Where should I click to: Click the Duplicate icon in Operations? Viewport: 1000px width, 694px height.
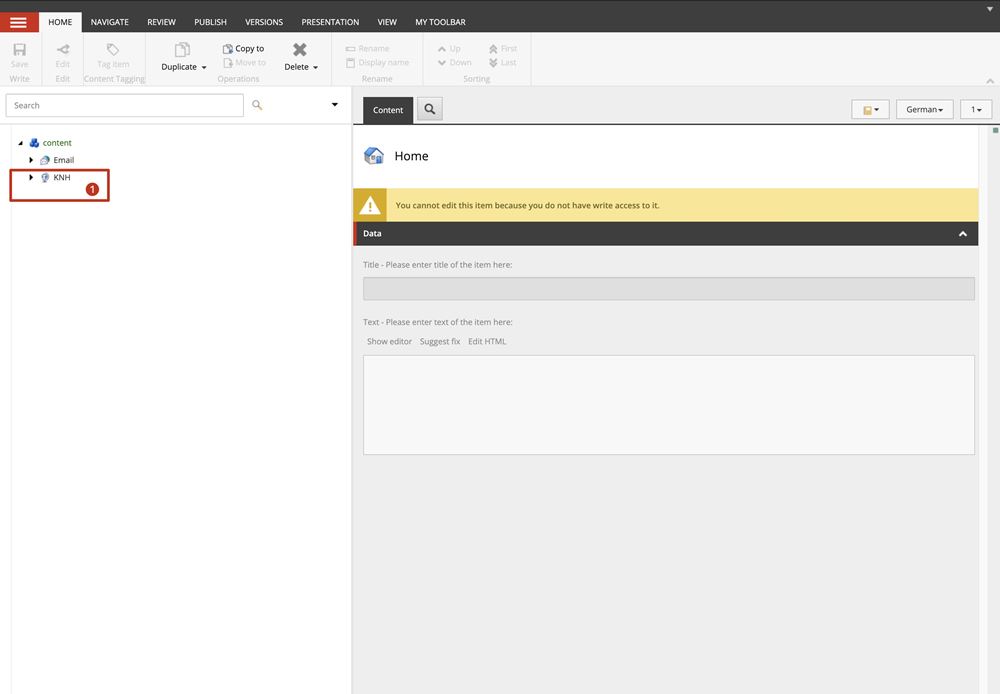pos(182,50)
